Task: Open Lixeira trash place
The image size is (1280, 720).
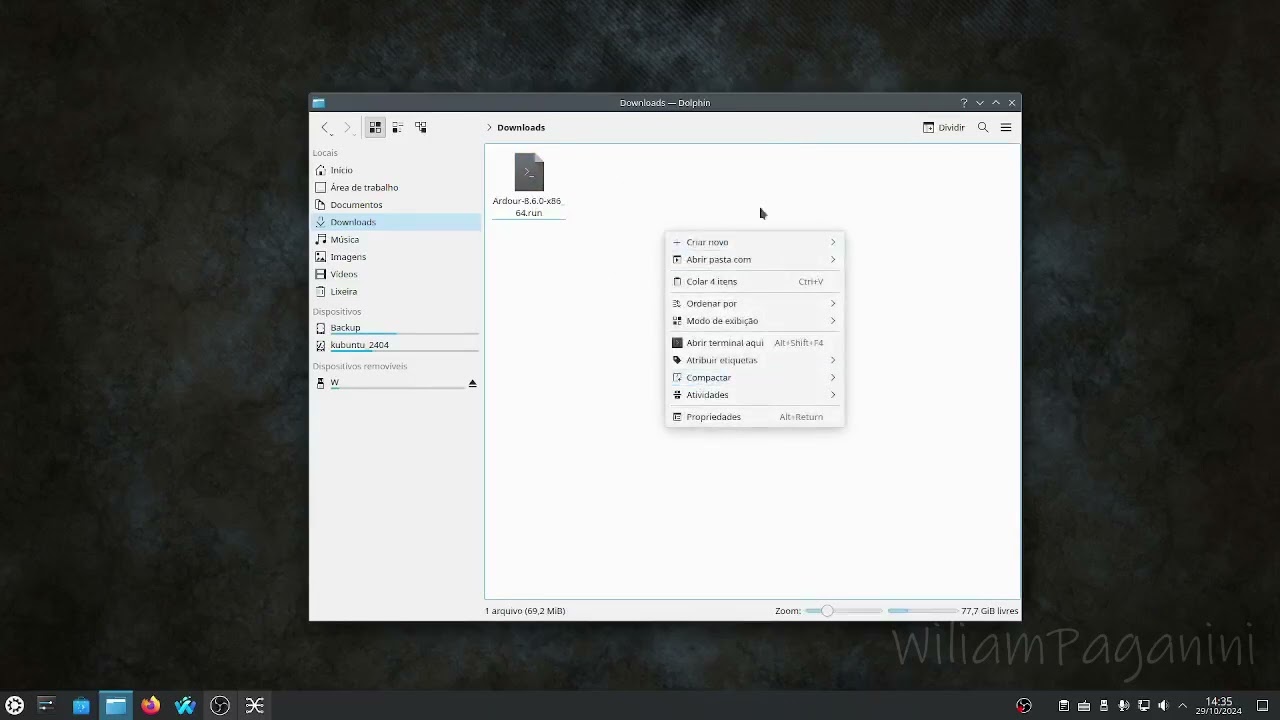Action: pos(396,292)
